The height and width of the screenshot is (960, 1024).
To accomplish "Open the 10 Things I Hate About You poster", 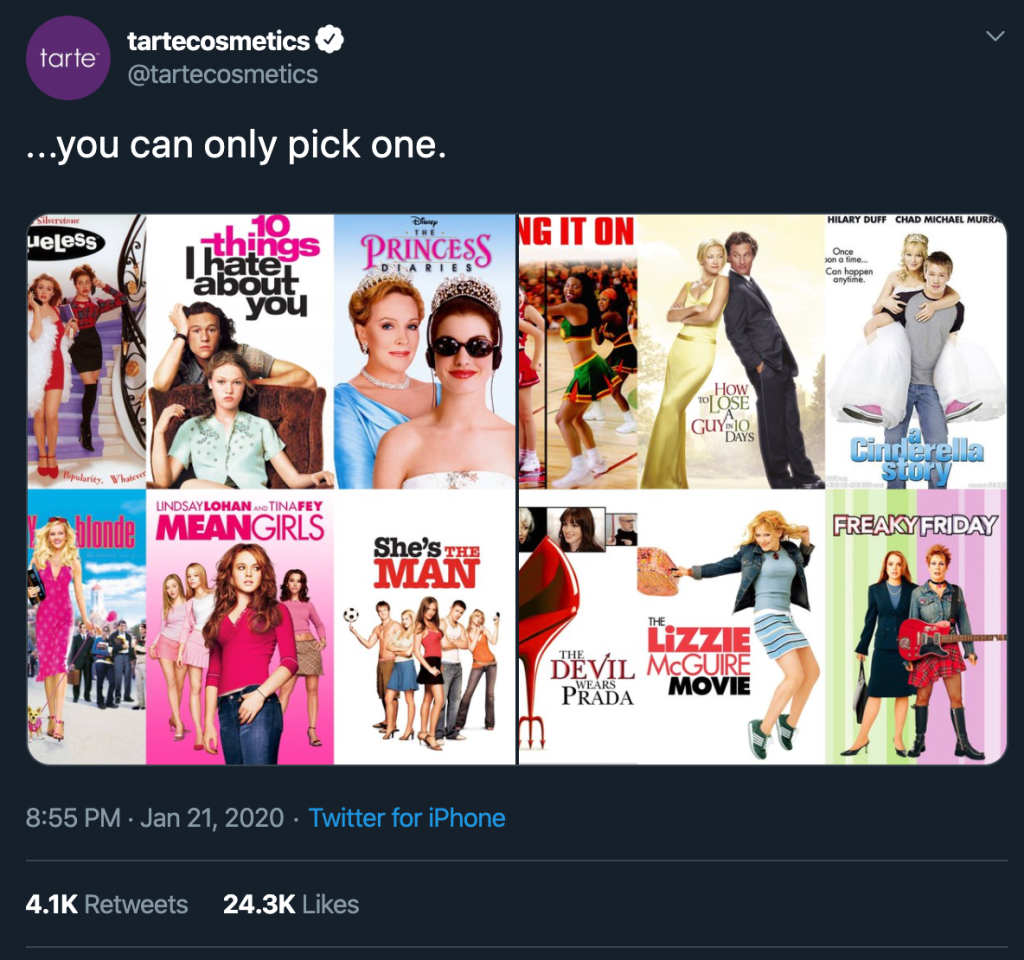I will click(x=240, y=351).
